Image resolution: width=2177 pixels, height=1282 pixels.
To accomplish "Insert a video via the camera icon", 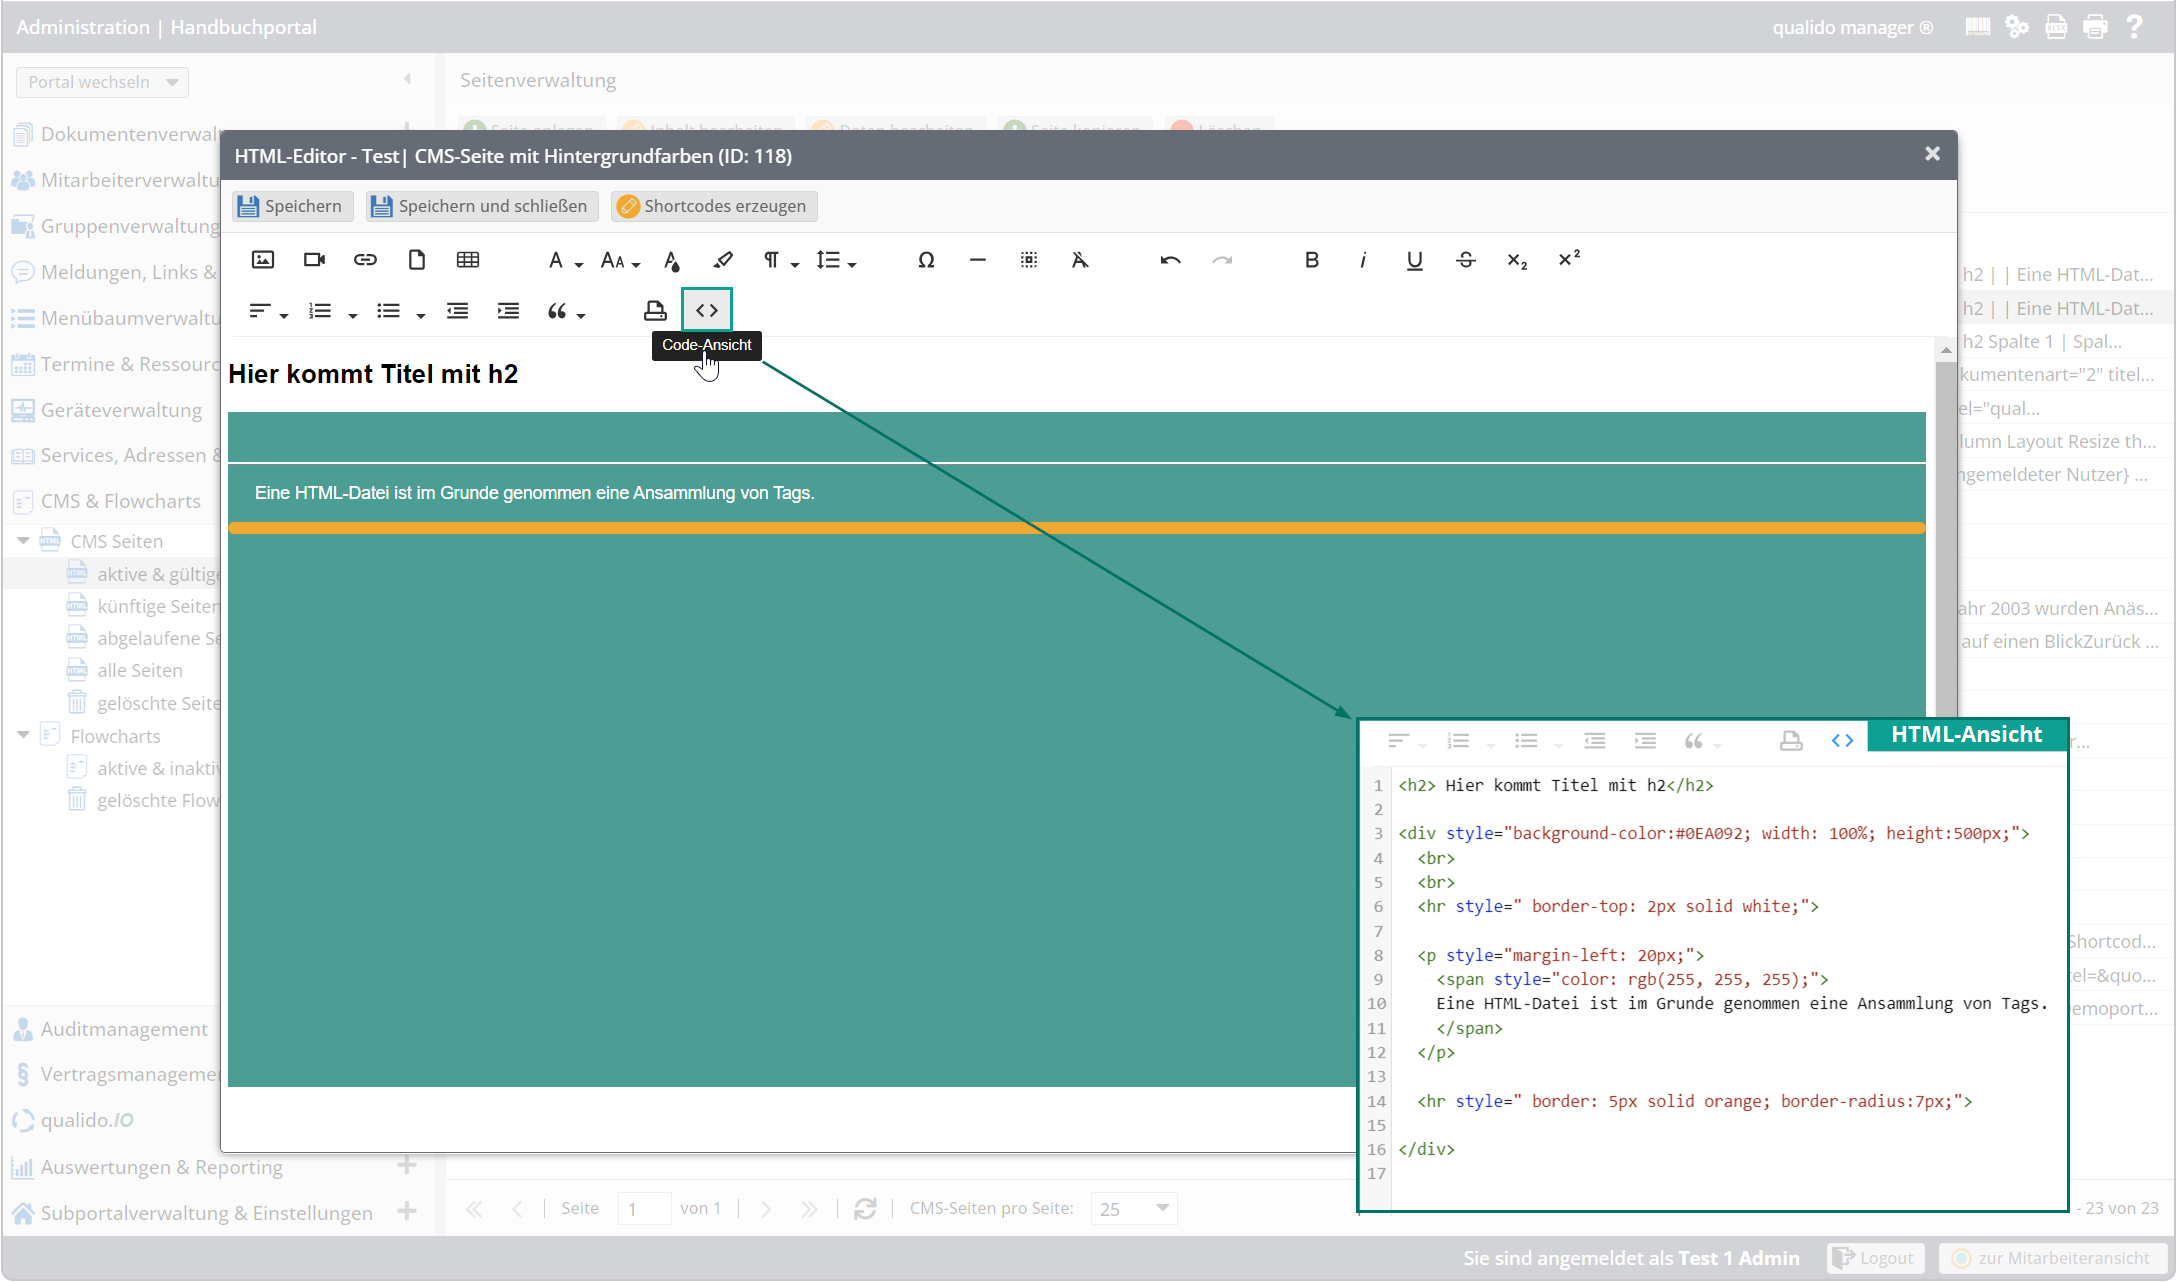I will click(314, 260).
